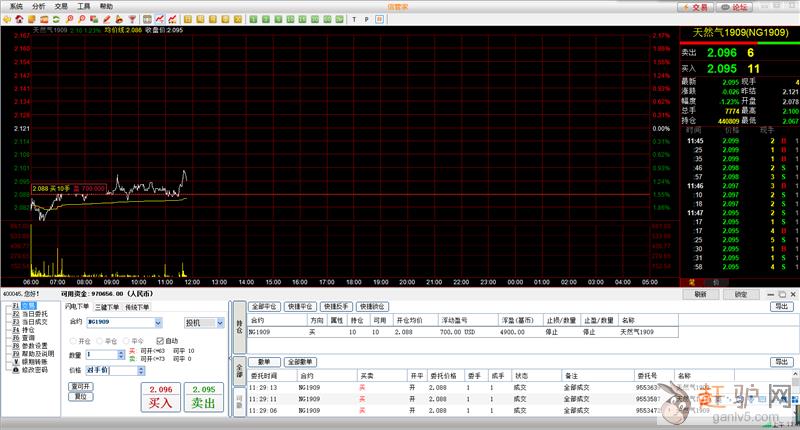Select 当日委托 in the left tree
800x430 pixels.
coord(35,314)
